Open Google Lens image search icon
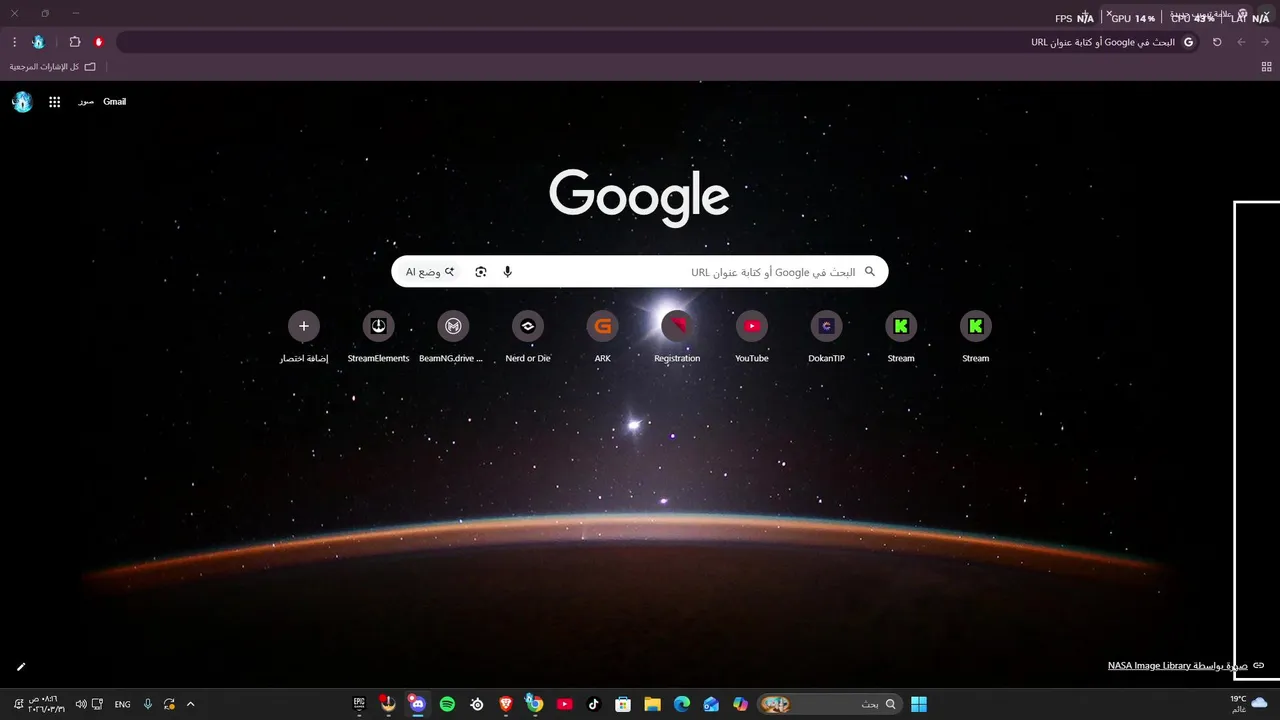 click(x=481, y=272)
